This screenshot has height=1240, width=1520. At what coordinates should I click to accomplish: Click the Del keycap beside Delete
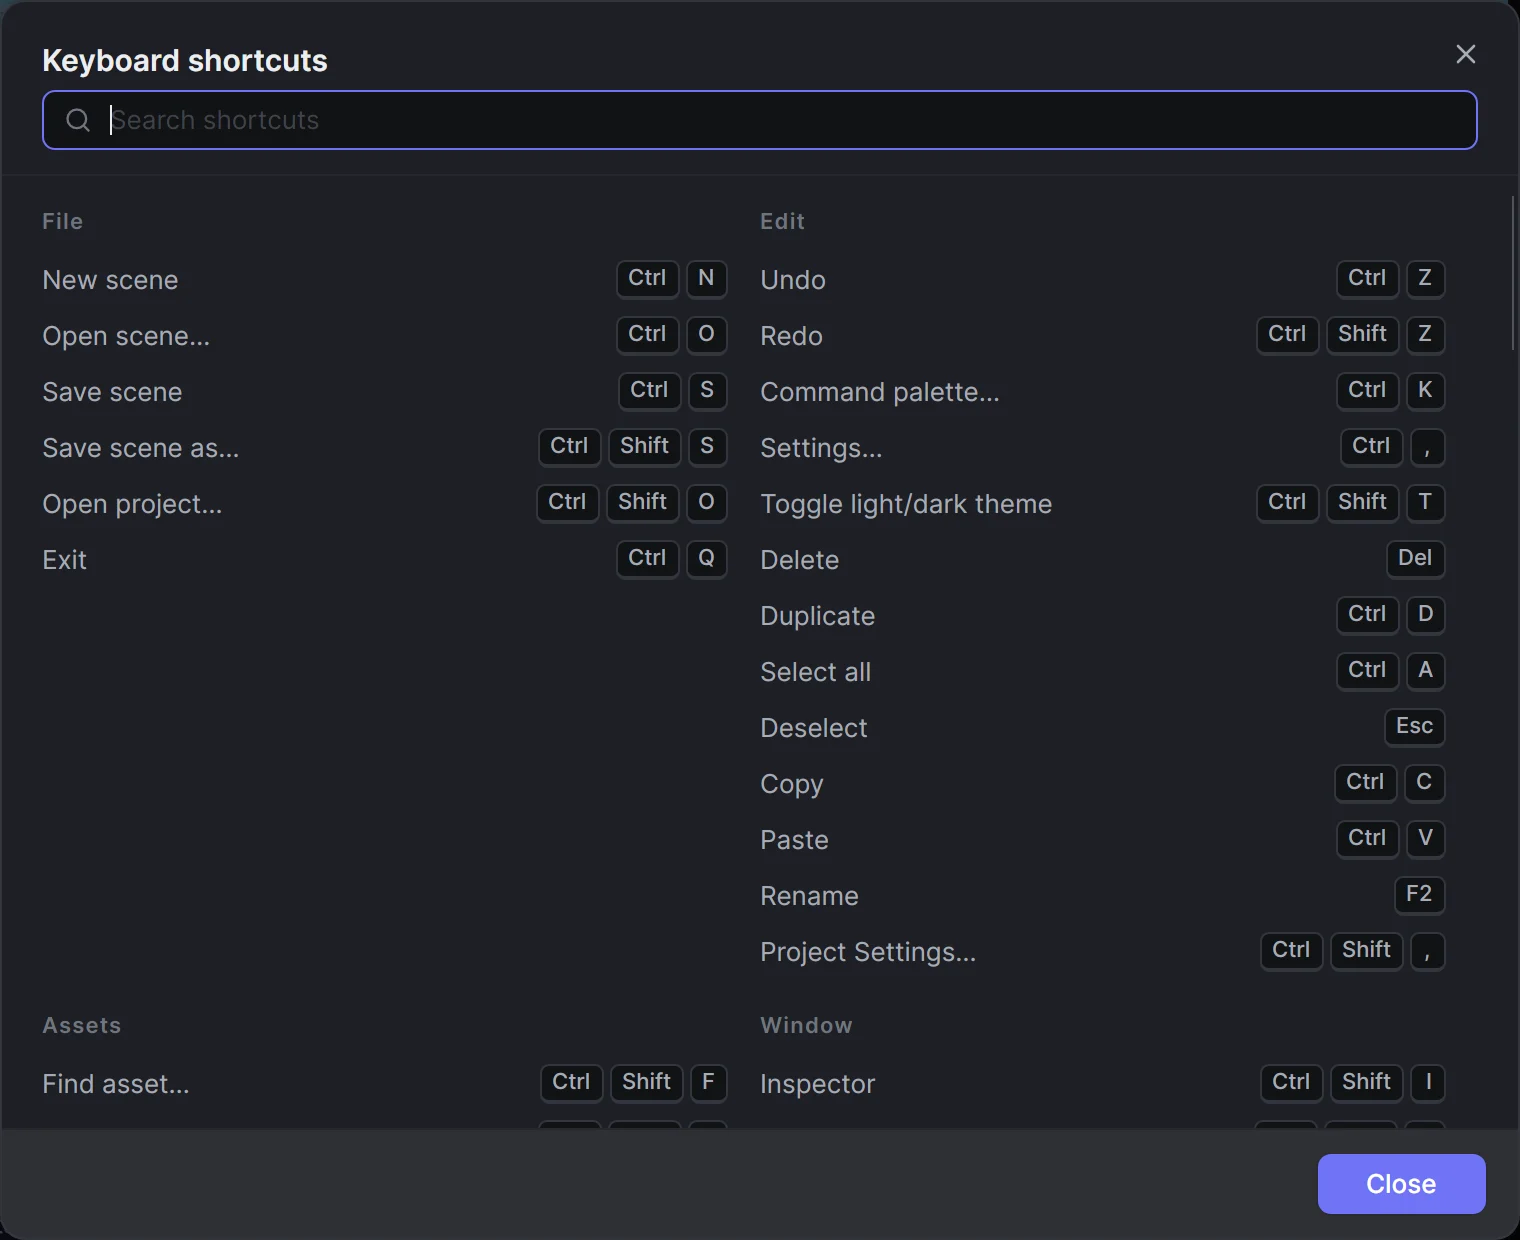pyautogui.click(x=1415, y=558)
